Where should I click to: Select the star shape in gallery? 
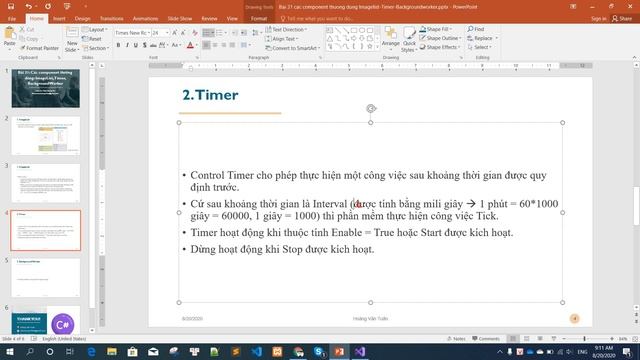click(370, 47)
